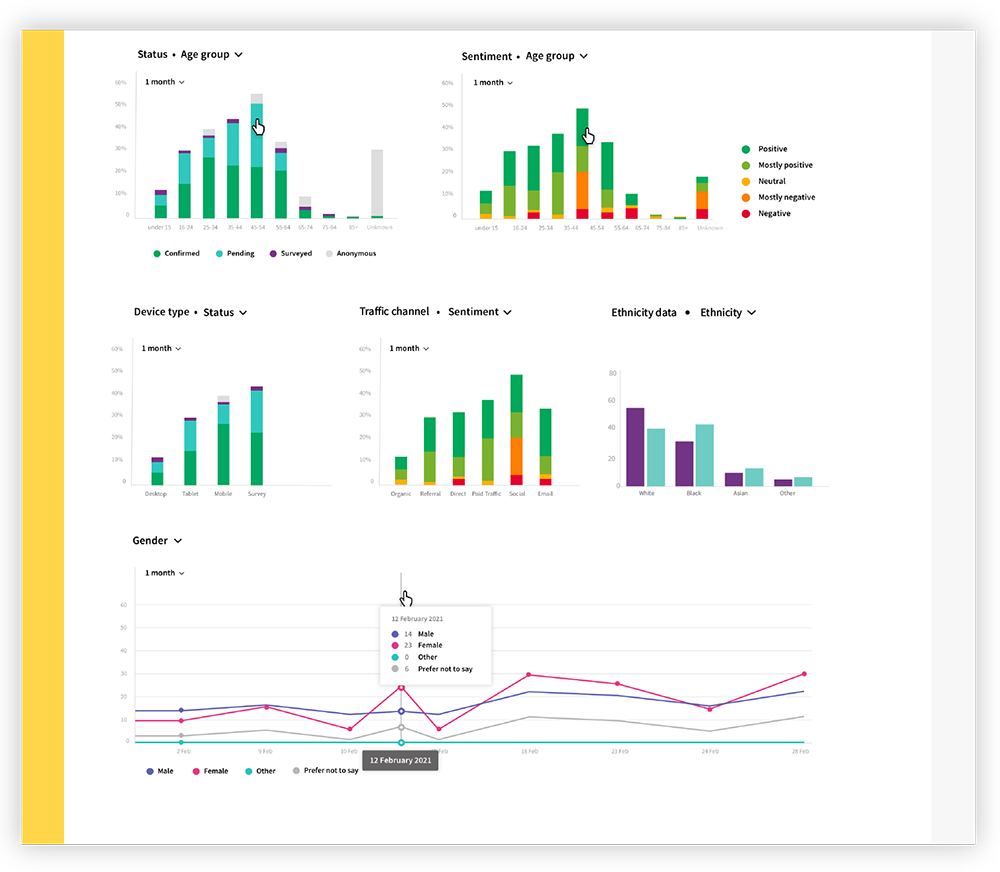
Task: Open the Gender chart dropdown
Action: click(157, 540)
